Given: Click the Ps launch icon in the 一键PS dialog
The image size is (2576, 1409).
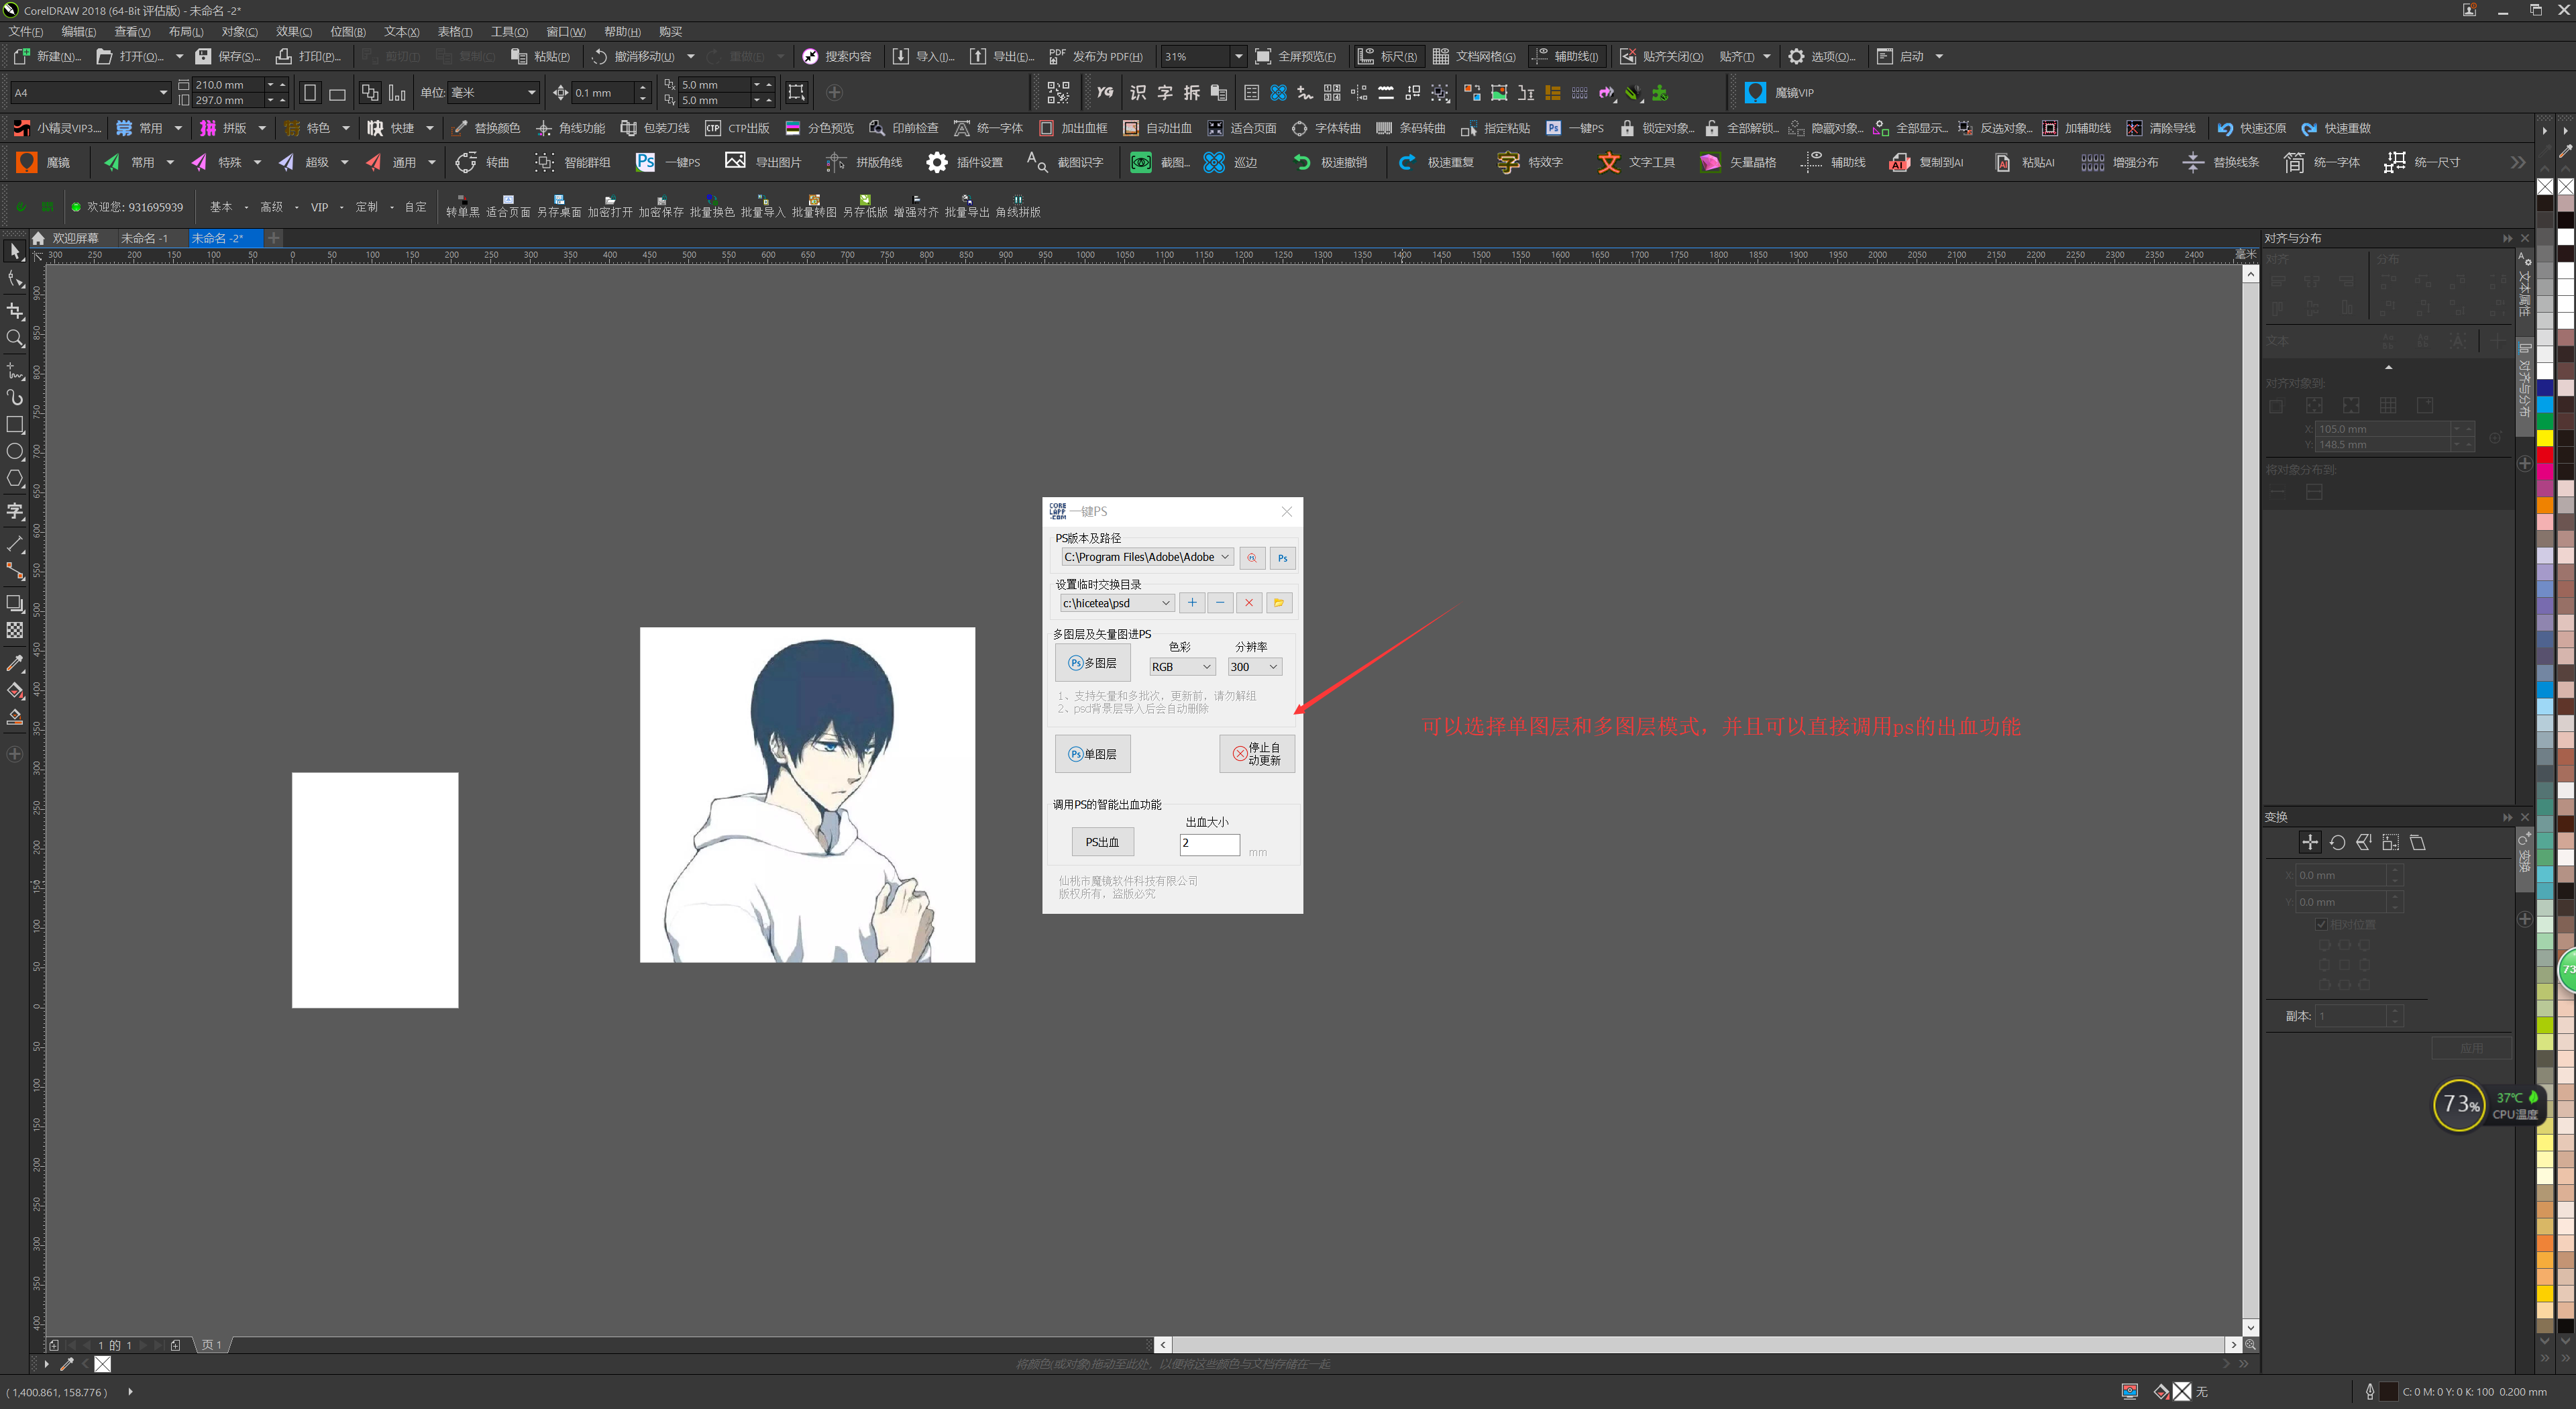Looking at the screenshot, I should click(x=1282, y=558).
